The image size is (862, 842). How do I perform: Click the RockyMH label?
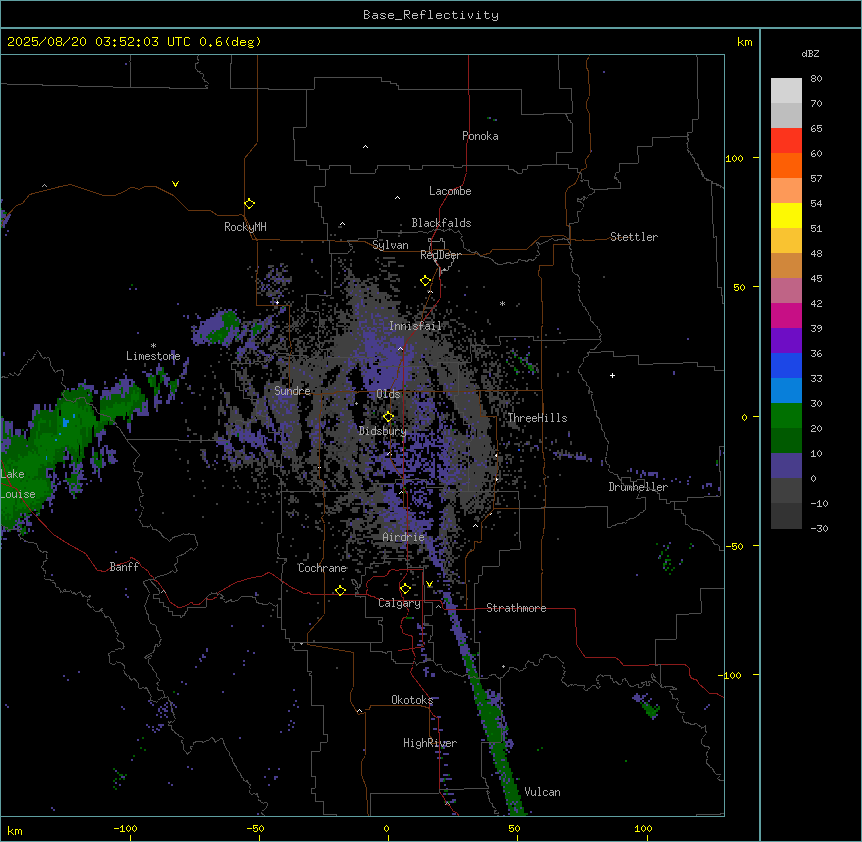pyautogui.click(x=245, y=227)
